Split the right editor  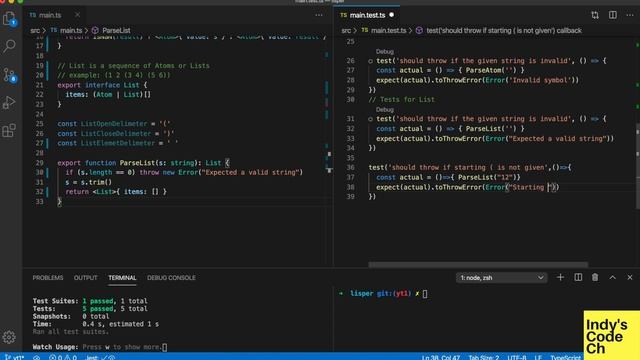coord(613,15)
